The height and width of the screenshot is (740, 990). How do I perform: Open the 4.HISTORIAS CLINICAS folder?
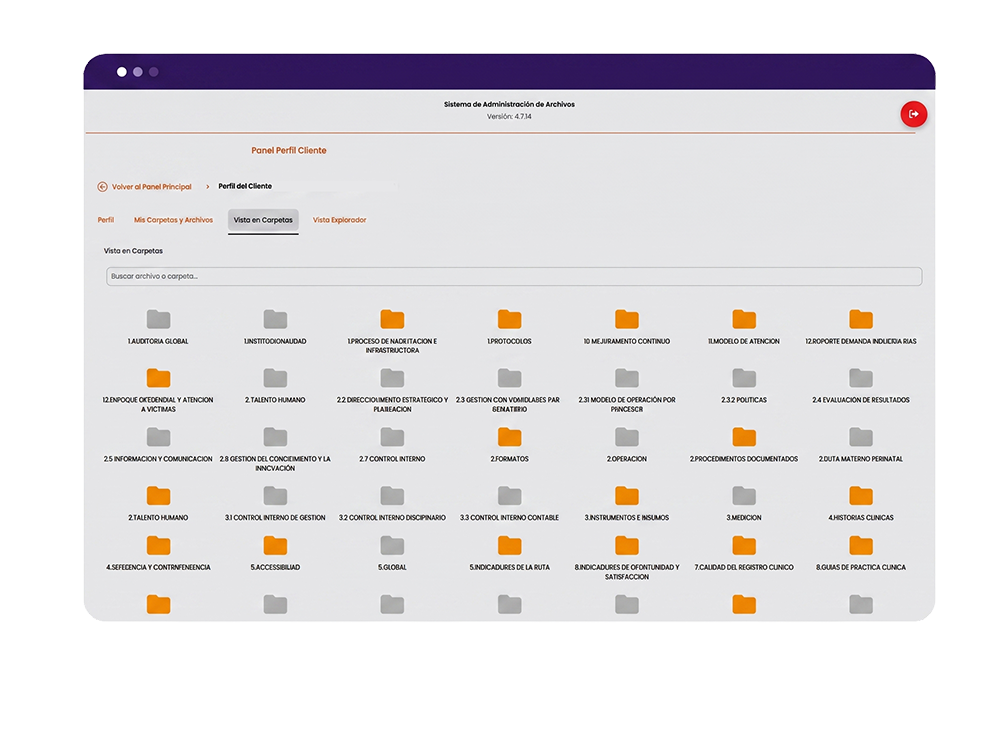[x=861, y=496]
